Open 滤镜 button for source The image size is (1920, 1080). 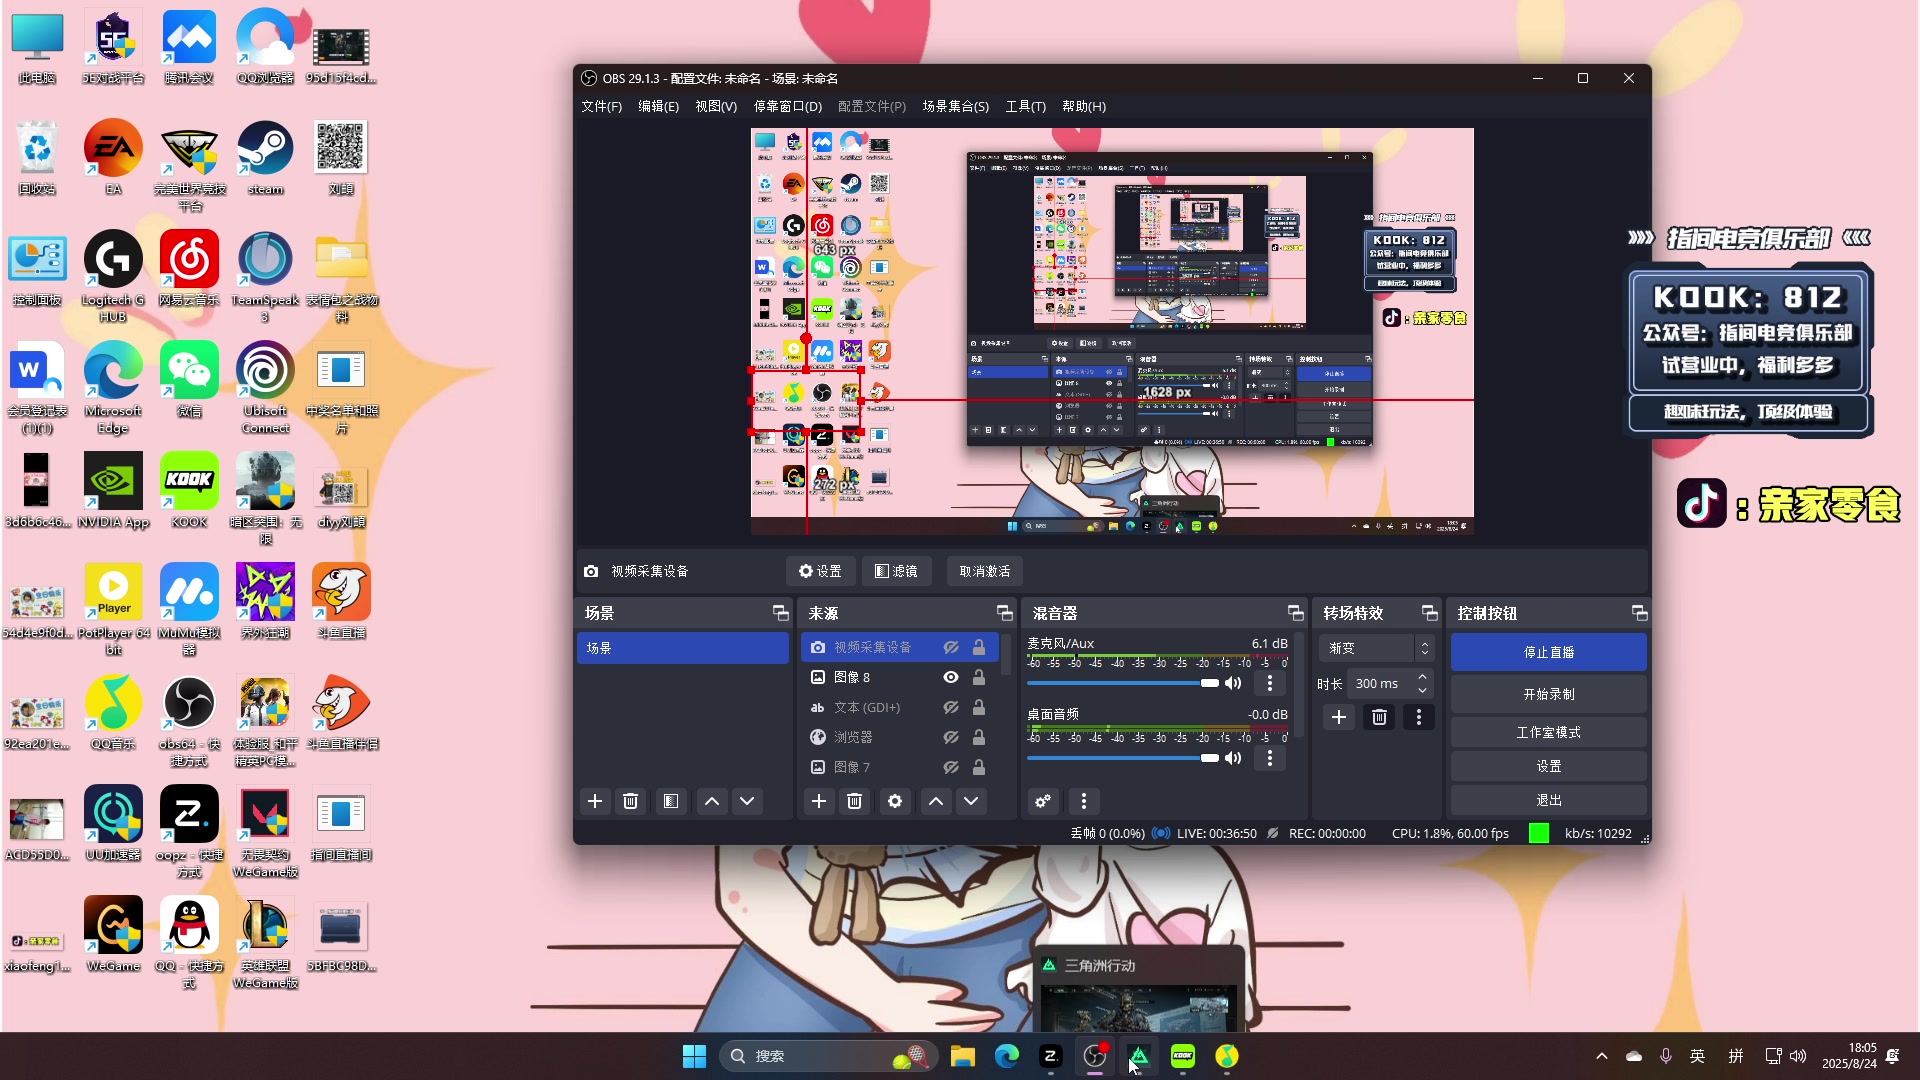(896, 571)
